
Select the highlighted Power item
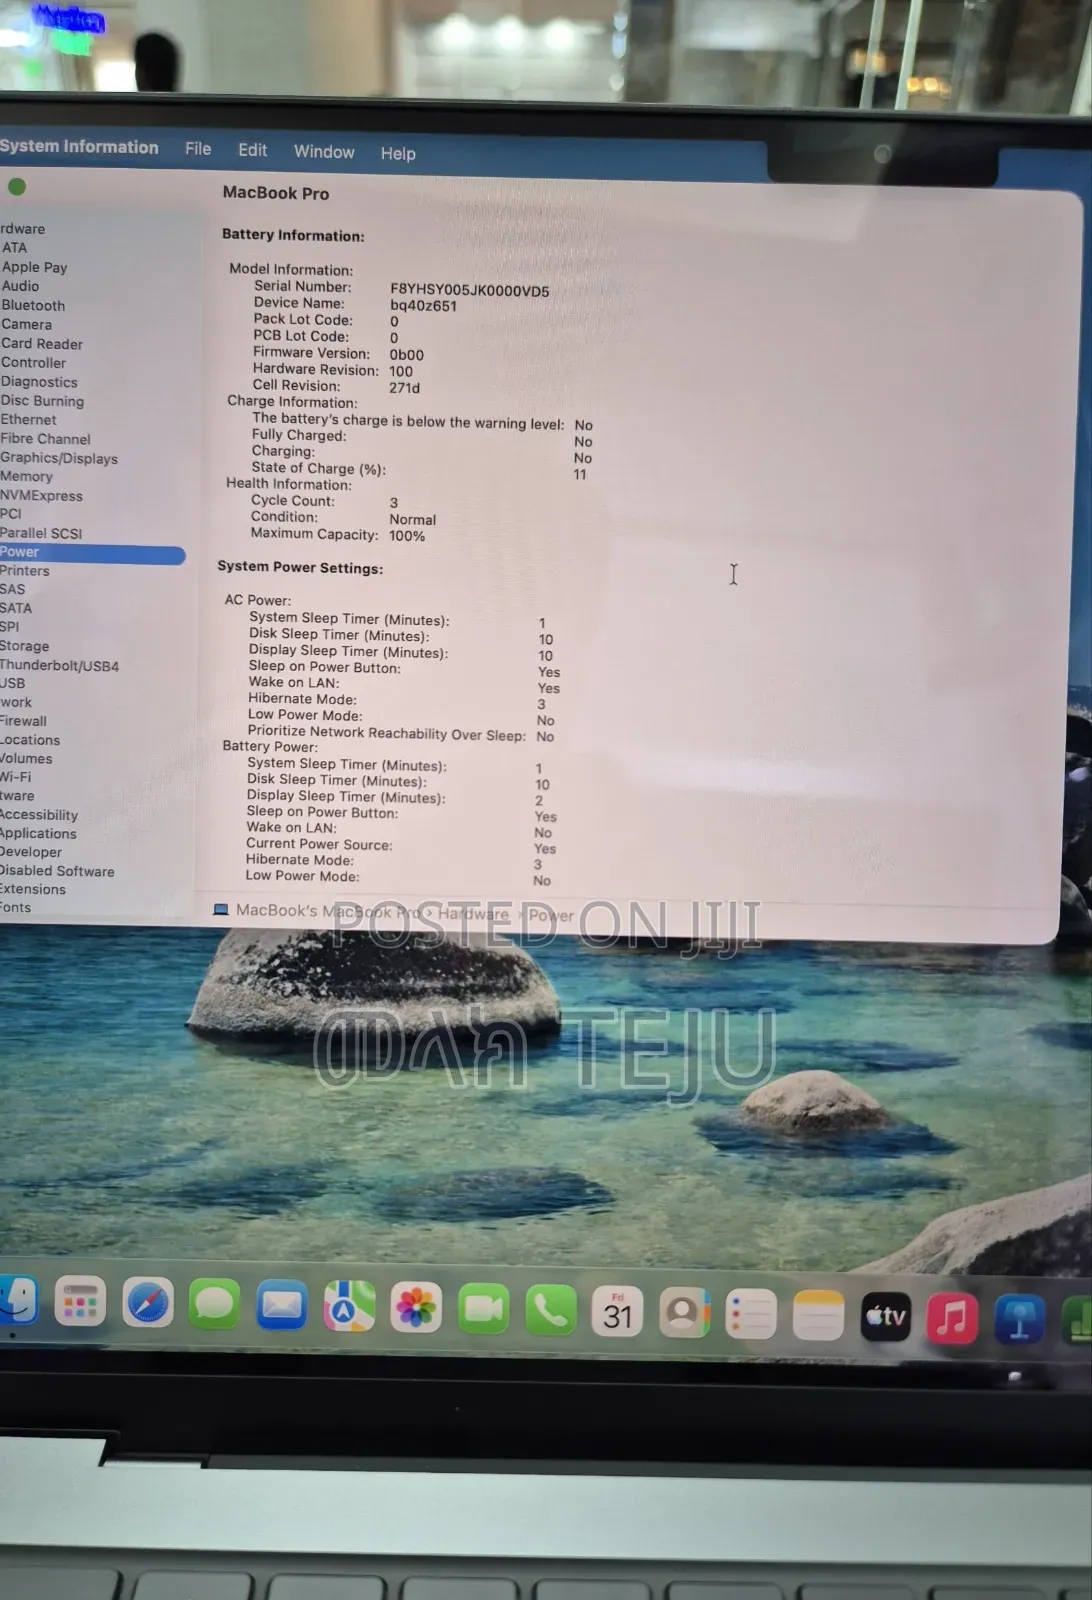pyautogui.click(x=92, y=552)
